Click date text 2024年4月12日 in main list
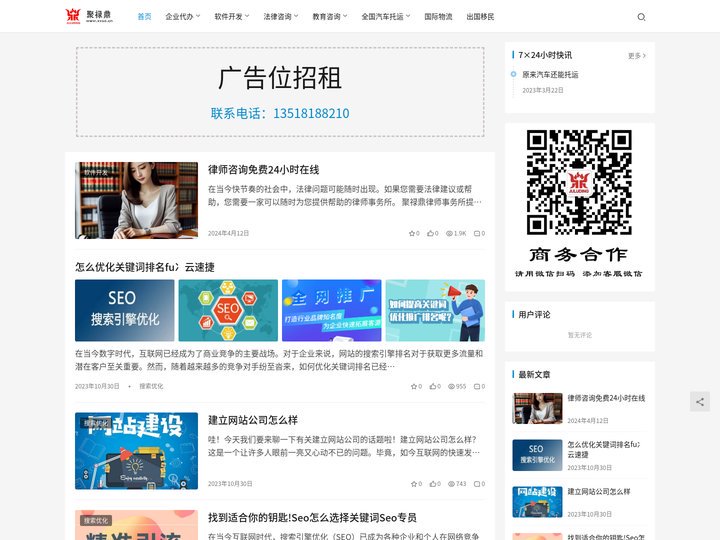This screenshot has height=540, width=720. pyautogui.click(x=228, y=233)
